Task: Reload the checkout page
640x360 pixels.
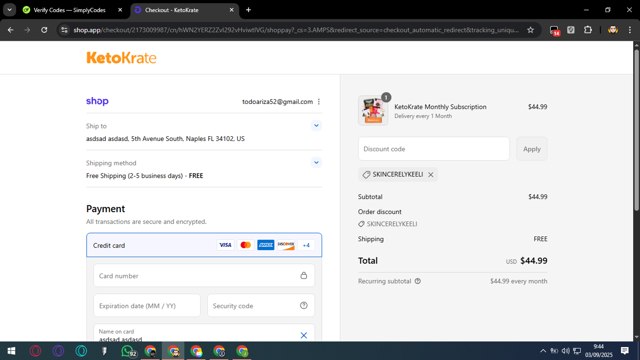Action: point(44,30)
